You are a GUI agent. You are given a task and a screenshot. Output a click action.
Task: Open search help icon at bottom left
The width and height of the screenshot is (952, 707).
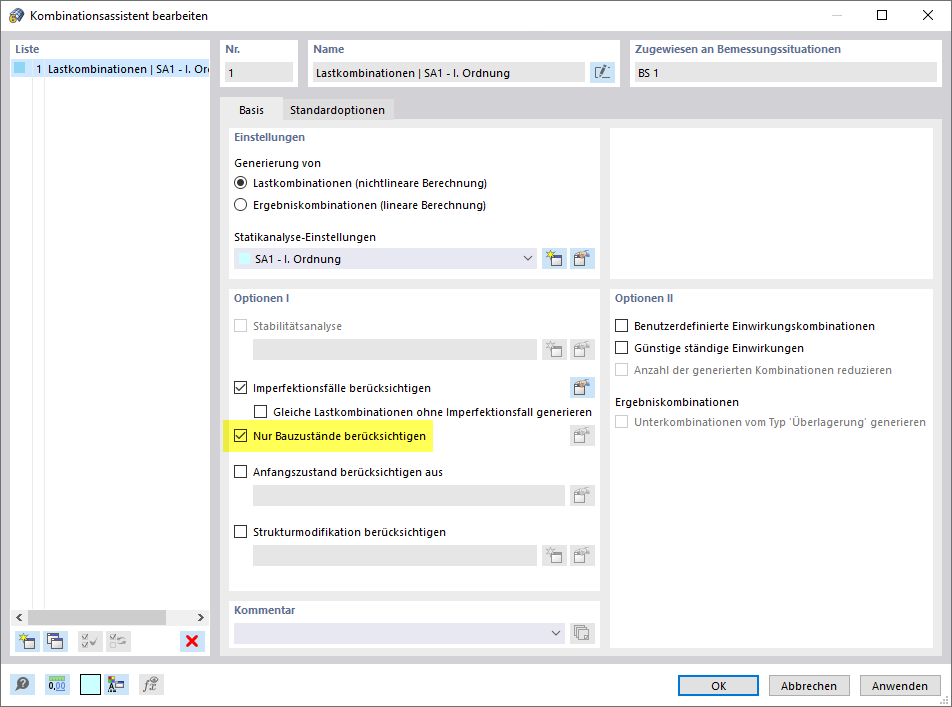pyautogui.click(x=22, y=685)
